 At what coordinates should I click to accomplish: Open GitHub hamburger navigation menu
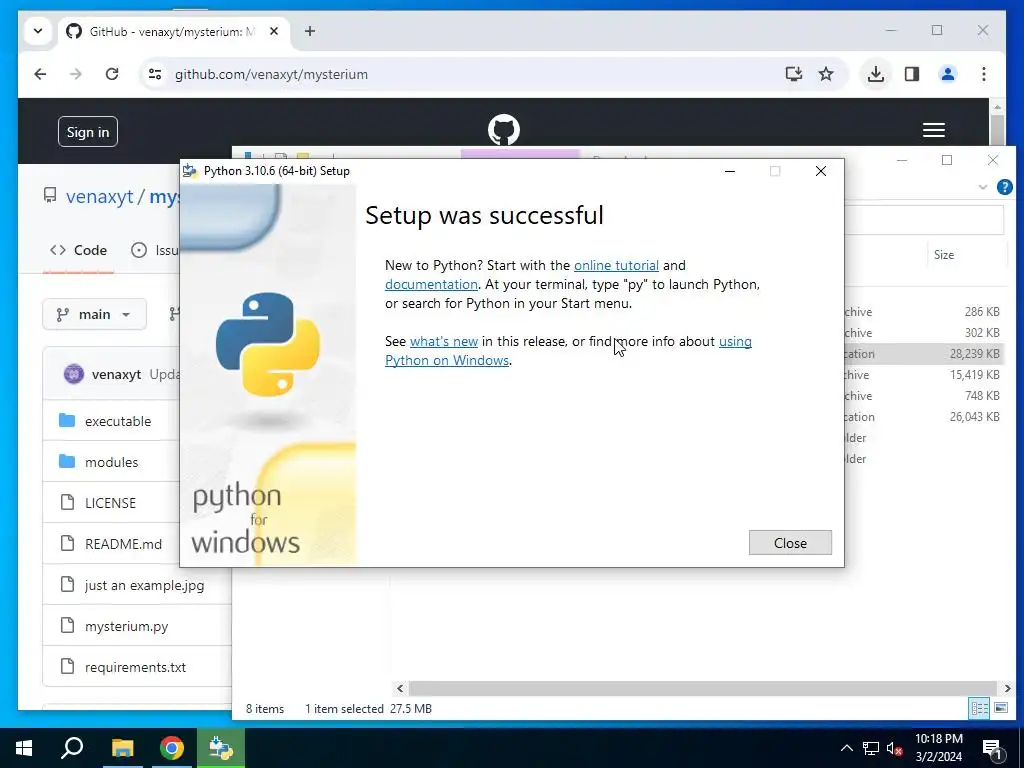pos(933,130)
